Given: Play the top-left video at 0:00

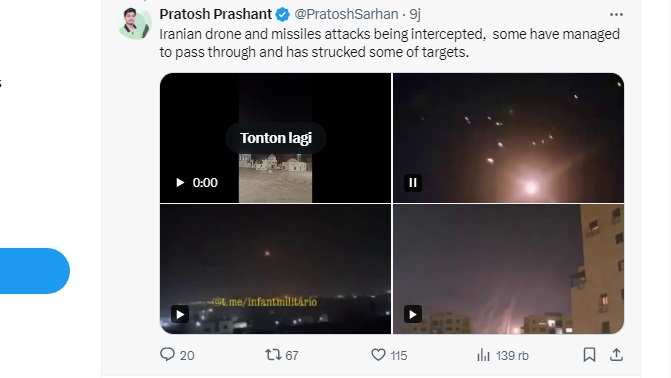Looking at the screenshot, I should (180, 183).
